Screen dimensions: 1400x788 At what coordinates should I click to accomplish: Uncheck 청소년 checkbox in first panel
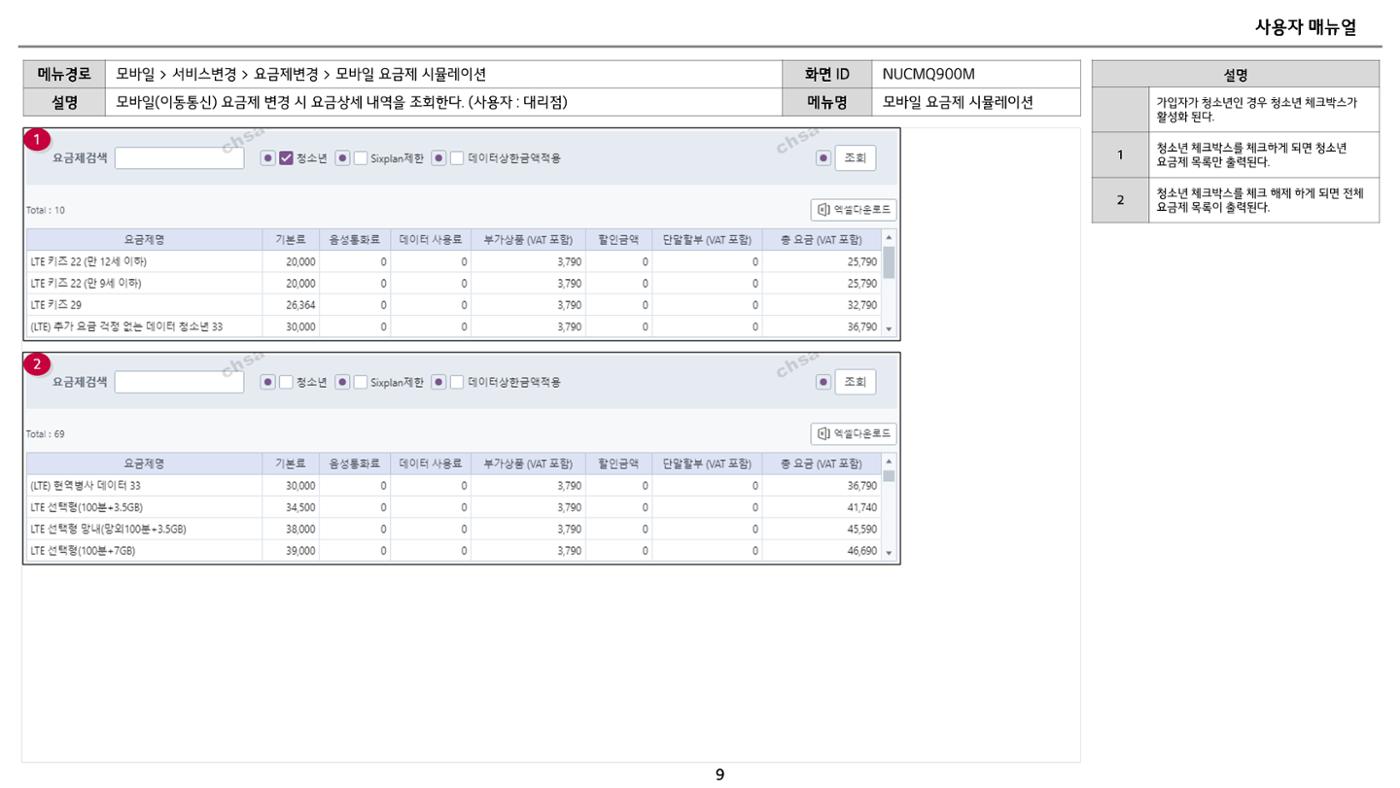click(286, 158)
